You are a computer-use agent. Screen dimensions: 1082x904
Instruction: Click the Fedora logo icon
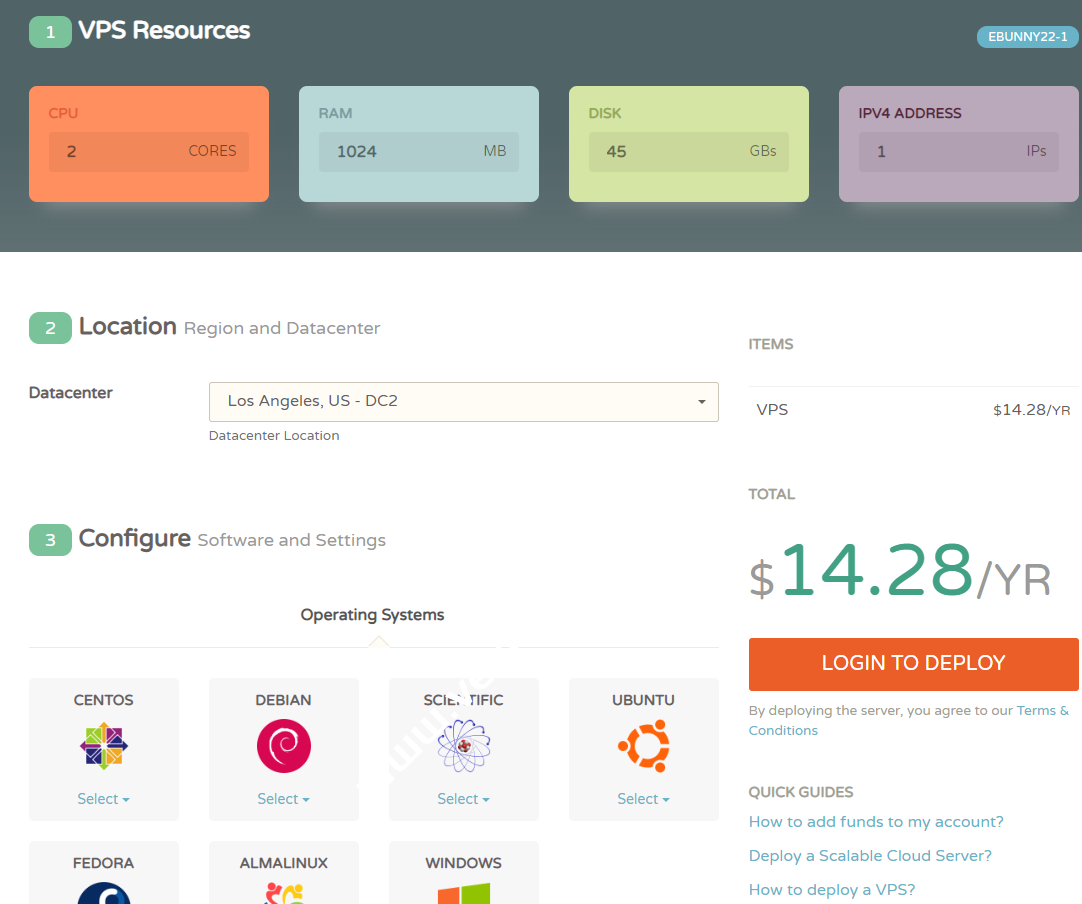(x=103, y=893)
